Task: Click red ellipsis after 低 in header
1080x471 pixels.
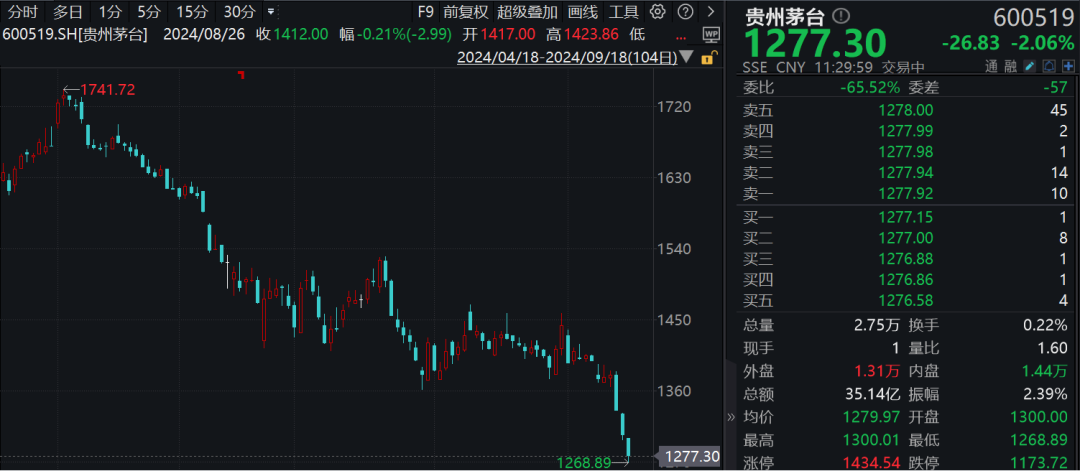Action: click(x=682, y=38)
